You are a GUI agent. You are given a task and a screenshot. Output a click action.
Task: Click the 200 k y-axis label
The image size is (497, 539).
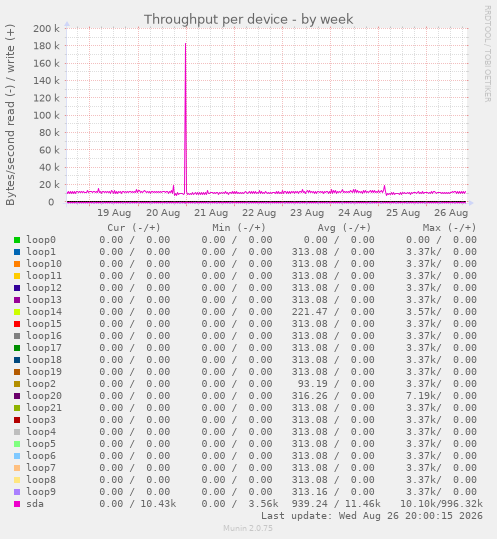pyautogui.click(x=46, y=29)
